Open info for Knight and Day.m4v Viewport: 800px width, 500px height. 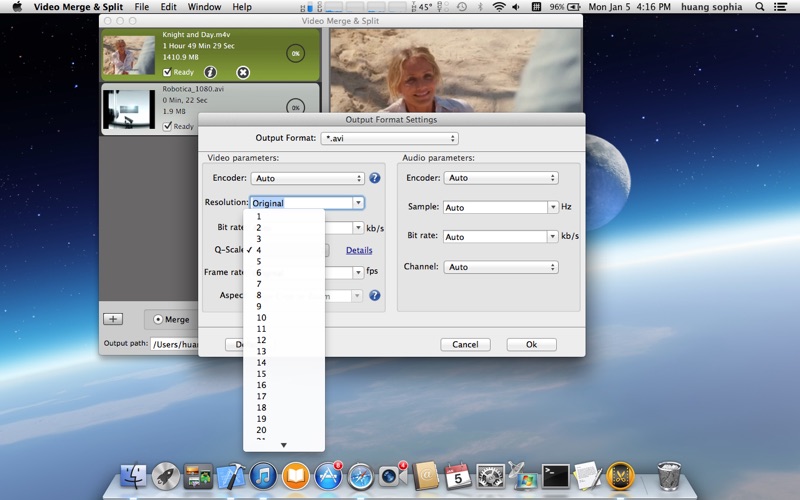pos(210,72)
